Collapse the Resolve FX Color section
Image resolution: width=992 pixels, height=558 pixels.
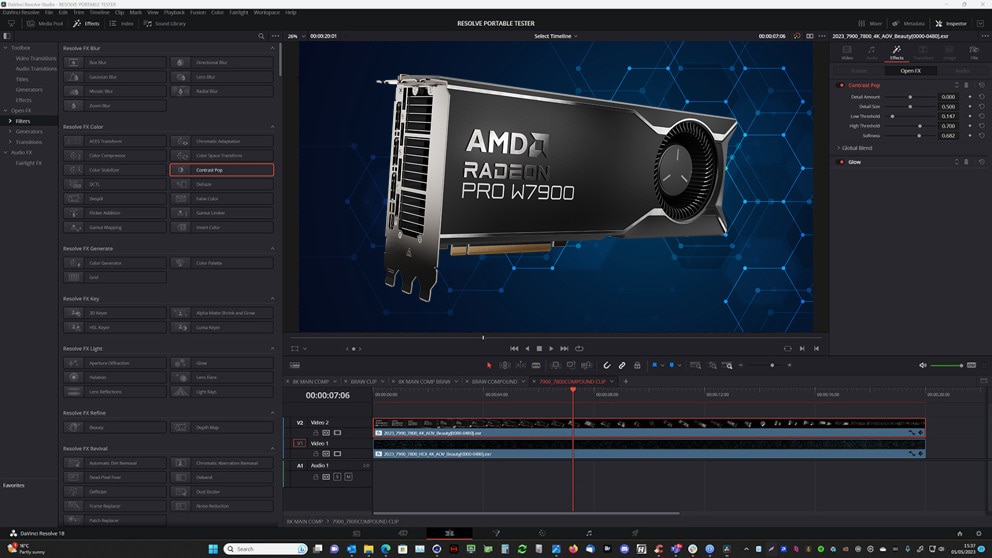[273, 127]
